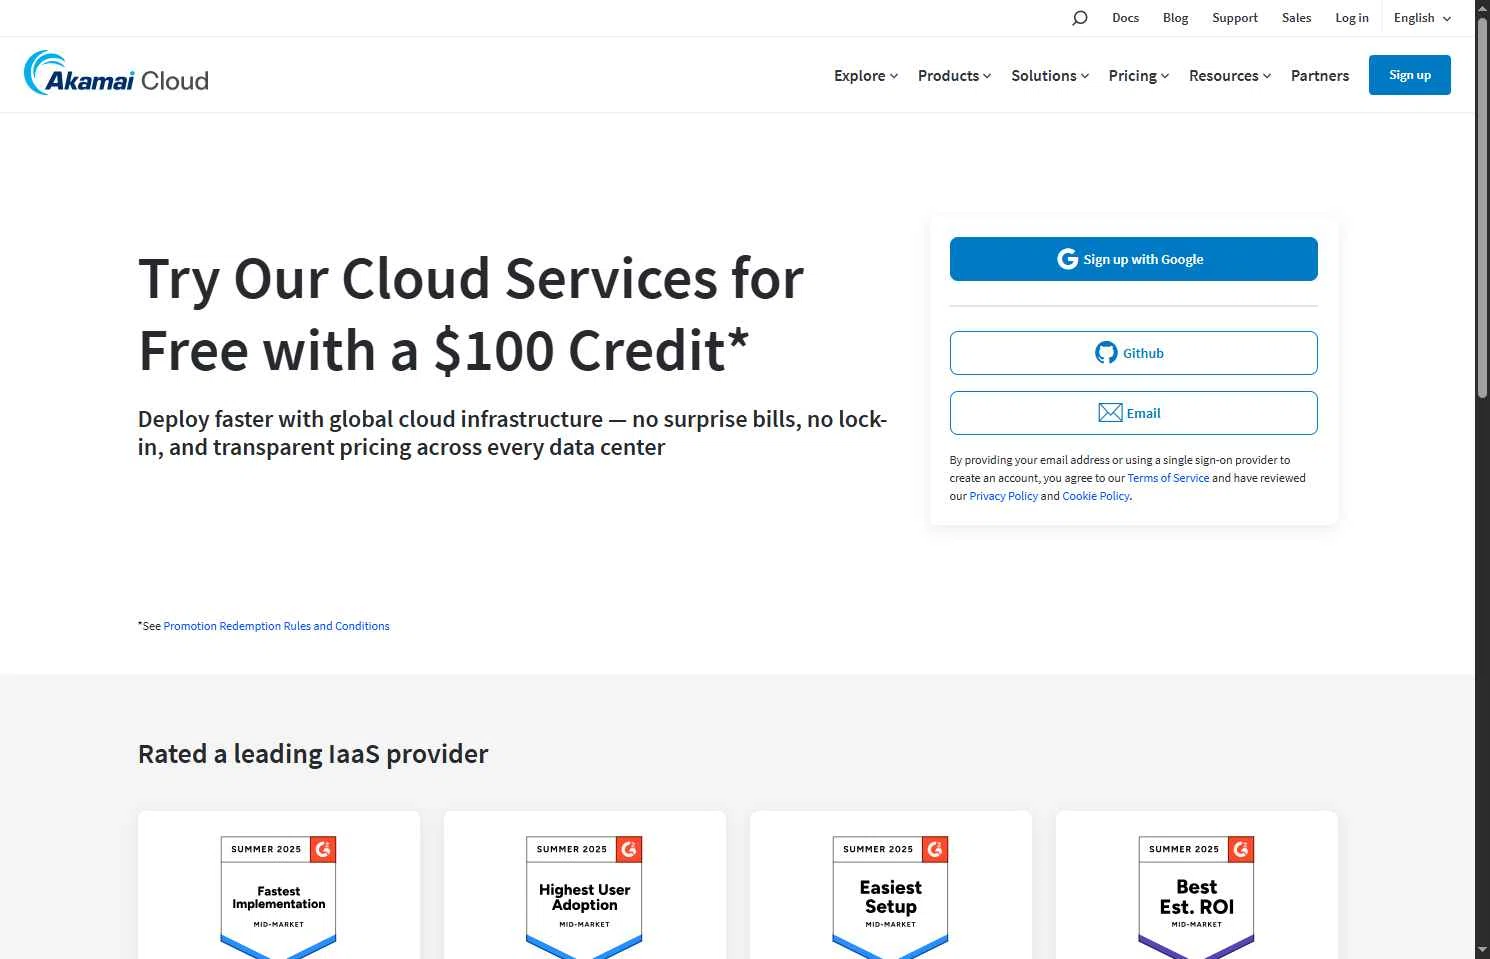1490x959 pixels.
Task: Sign up with Google button
Action: [x=1133, y=259]
